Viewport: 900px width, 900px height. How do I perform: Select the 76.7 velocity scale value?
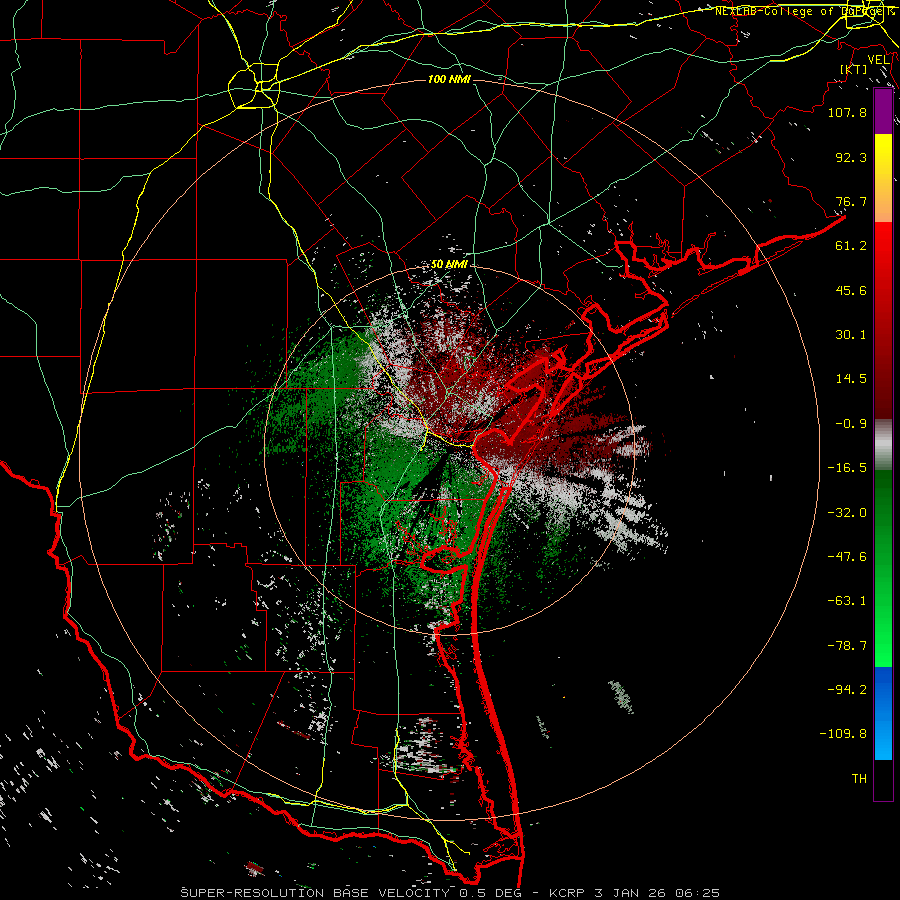851,201
